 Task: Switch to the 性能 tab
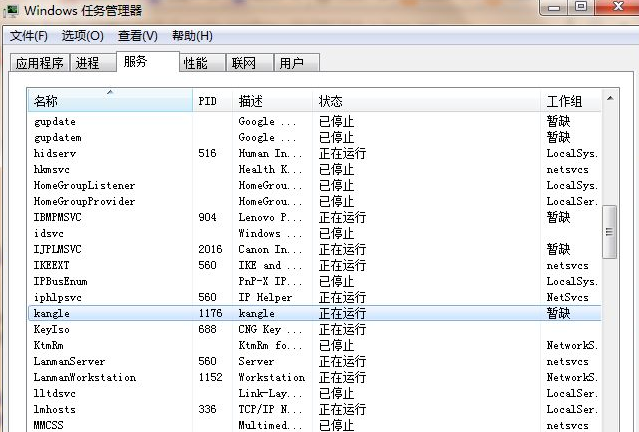pyautogui.click(x=203, y=63)
